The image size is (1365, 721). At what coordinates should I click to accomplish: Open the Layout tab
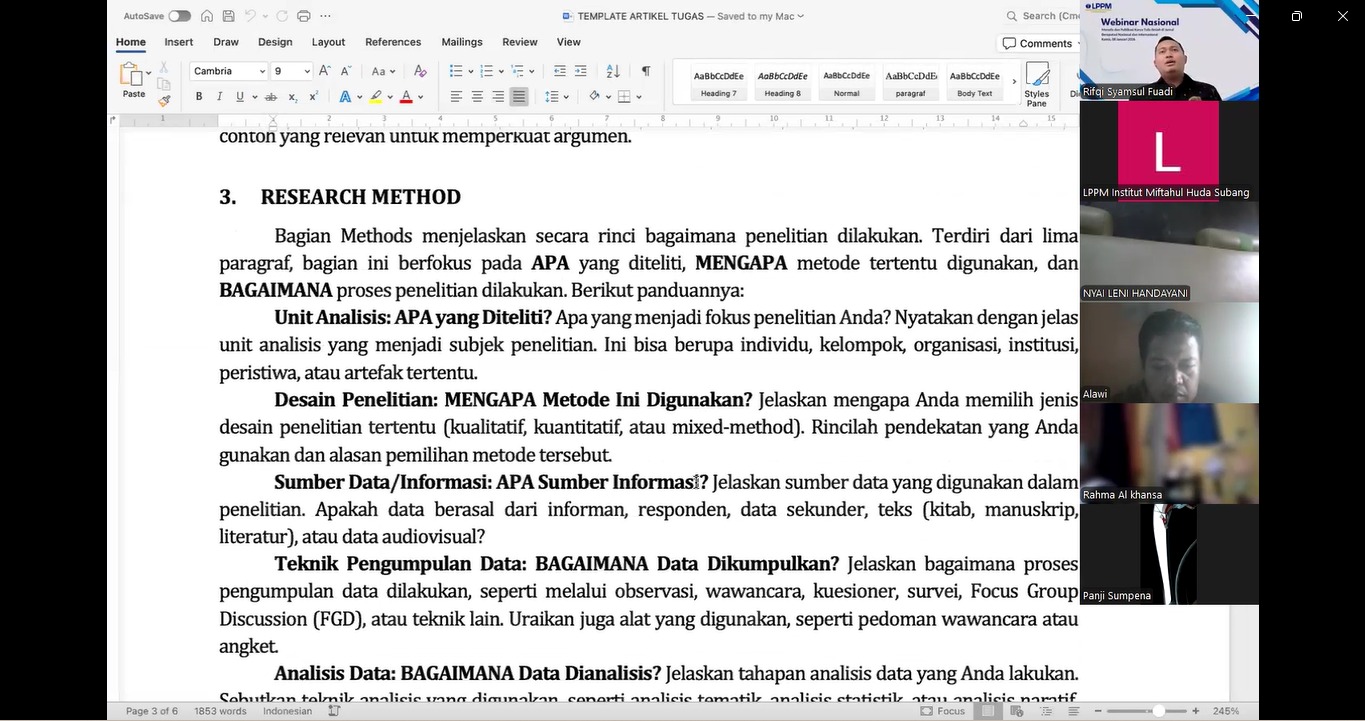pyautogui.click(x=328, y=42)
